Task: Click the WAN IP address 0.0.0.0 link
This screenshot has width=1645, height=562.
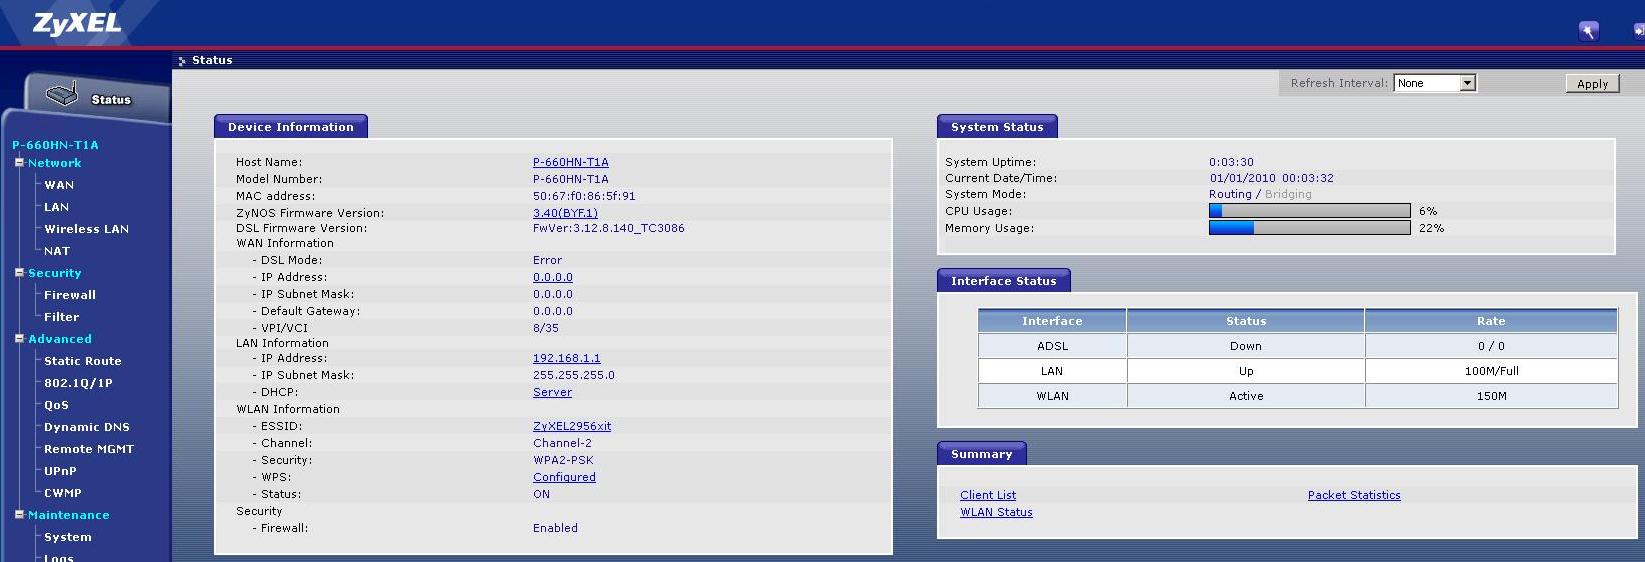Action: click(x=553, y=277)
